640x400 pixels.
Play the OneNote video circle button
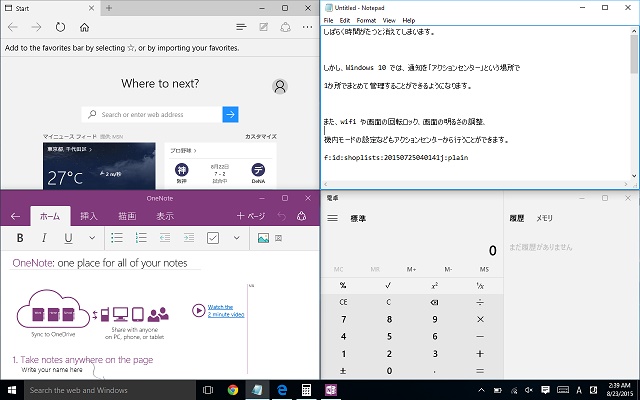(198, 311)
